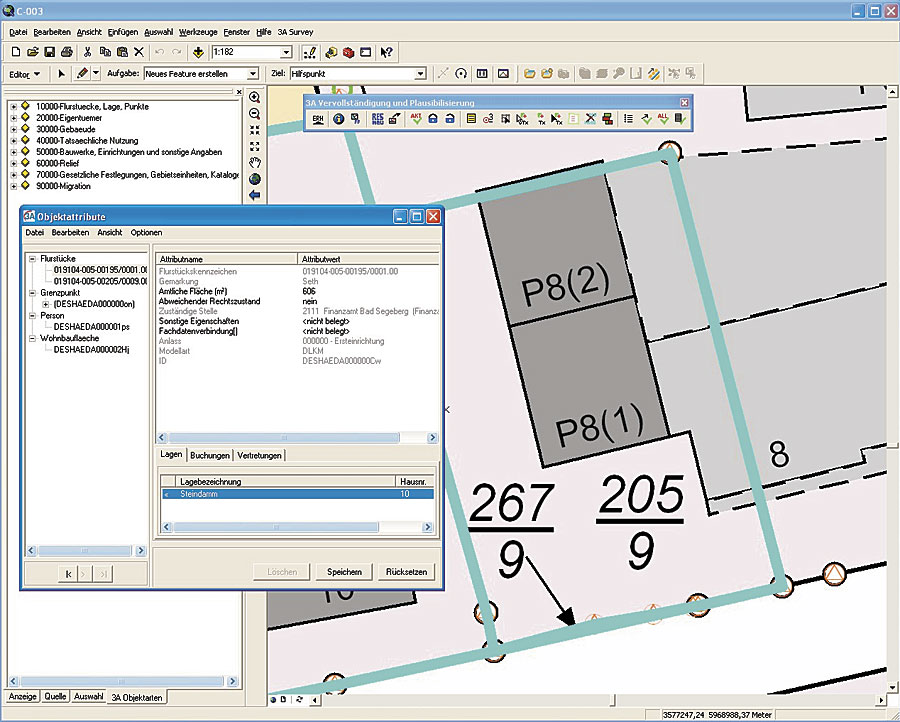Collapse the Flurstücke node in Objektattribute
Viewport: 900px width, 722px height.
click(33, 259)
